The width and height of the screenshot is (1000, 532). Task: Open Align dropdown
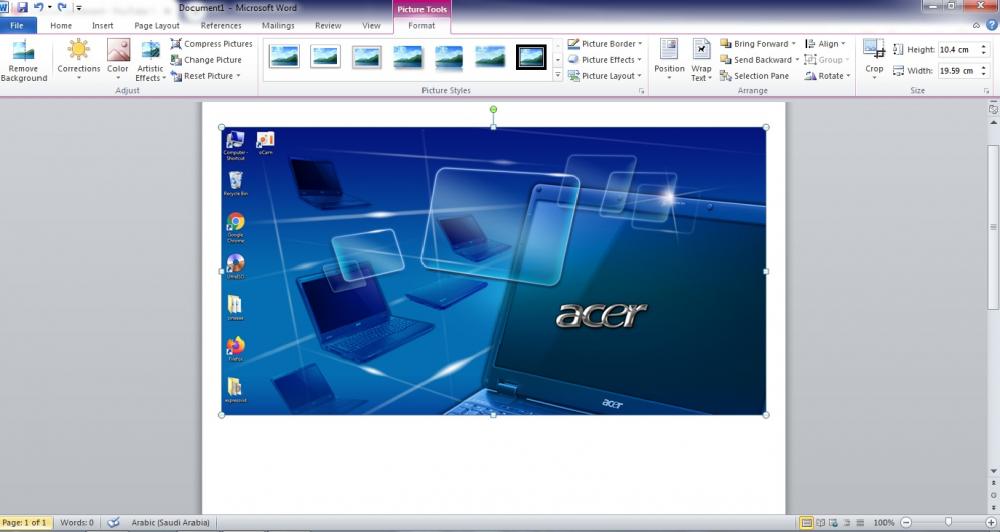coord(825,43)
